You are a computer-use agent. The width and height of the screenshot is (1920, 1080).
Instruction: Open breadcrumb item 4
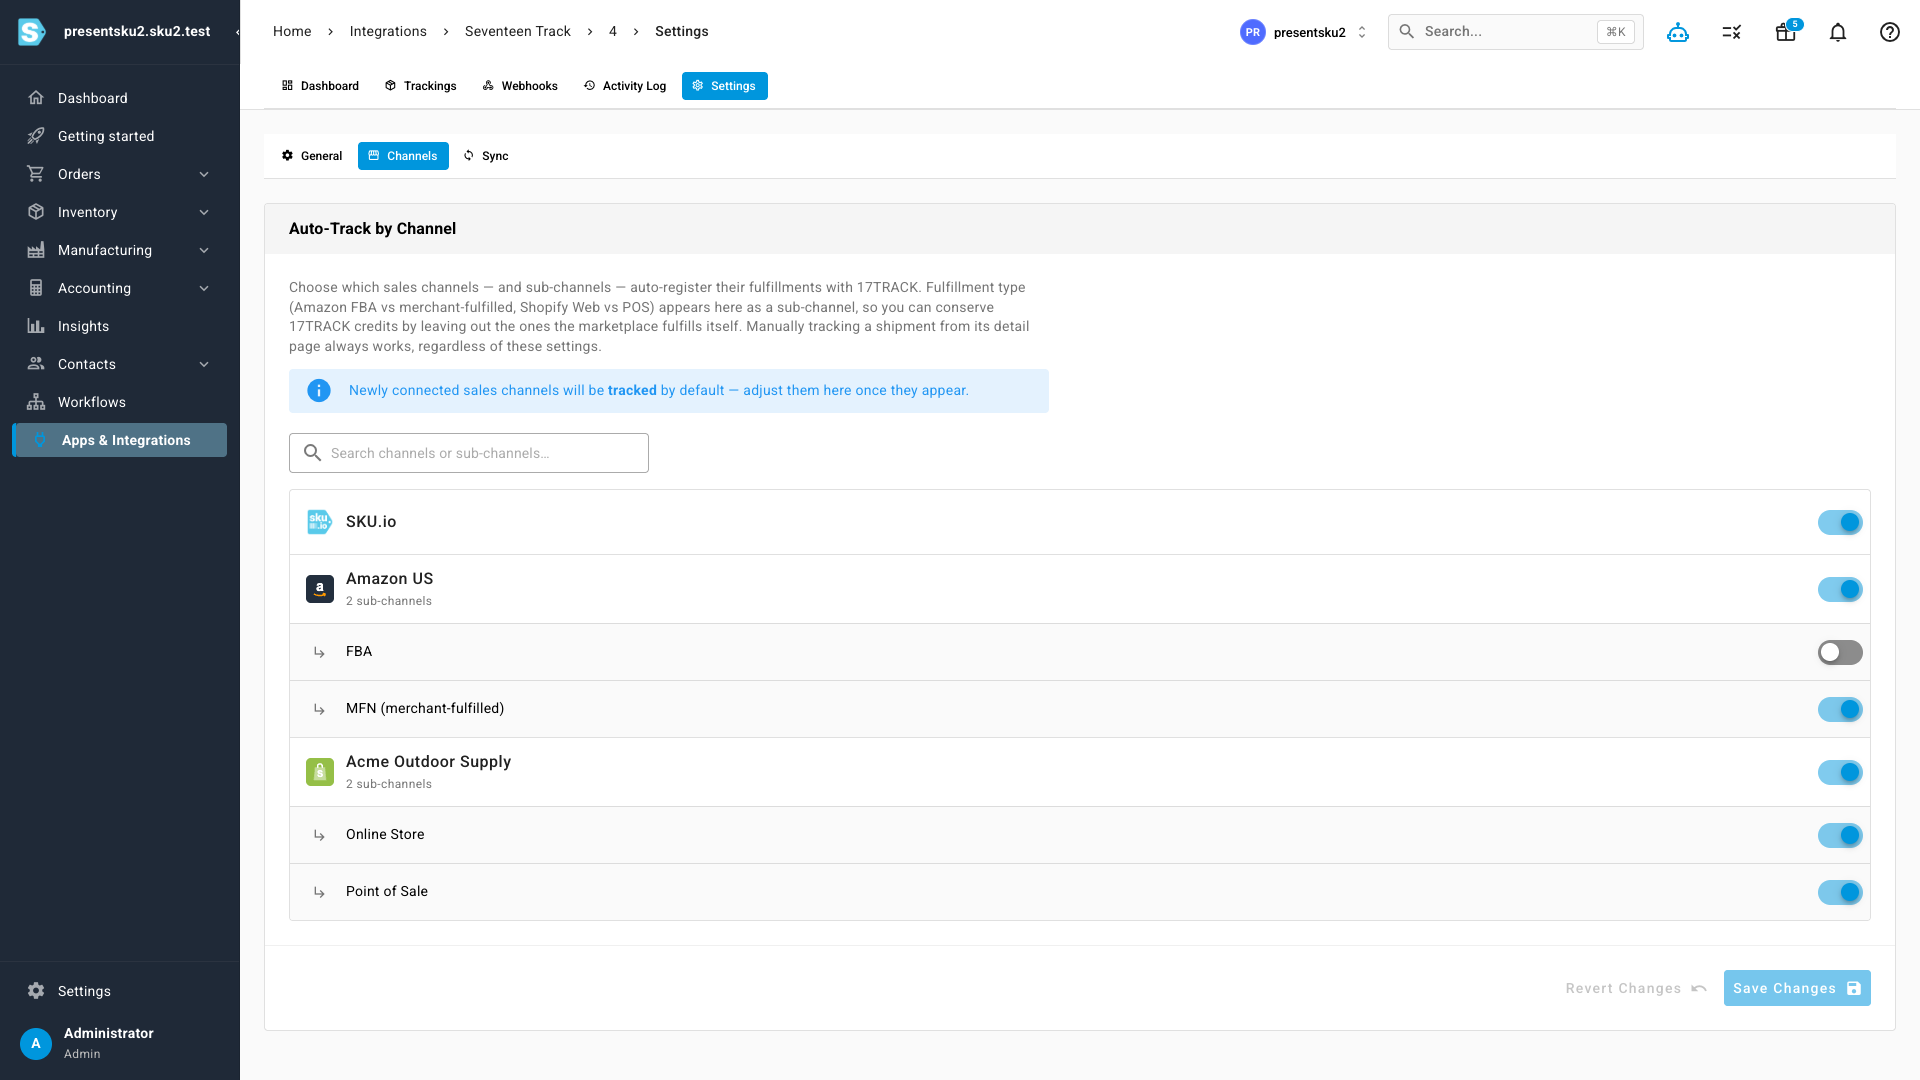(x=613, y=32)
